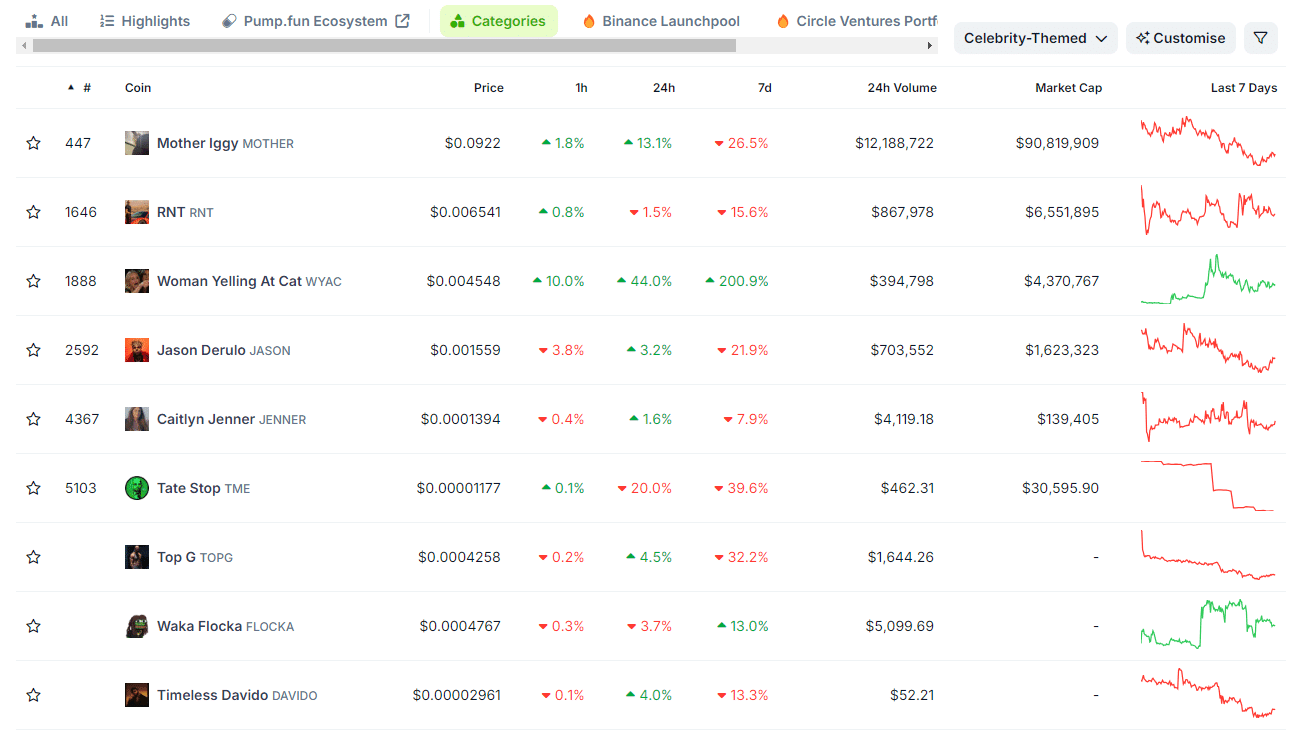
Task: Star the Caitlyn Jenner coin
Action: (x=33, y=419)
